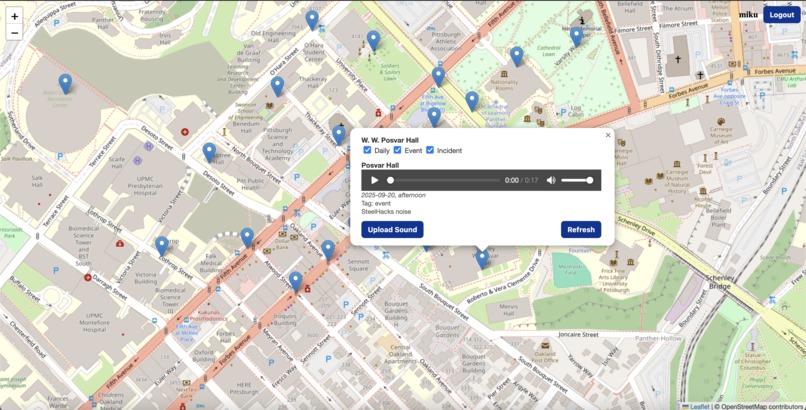This screenshot has width=806, height=410.
Task: Click the '2025-09-20, afternoon' date text
Action: [x=393, y=195]
